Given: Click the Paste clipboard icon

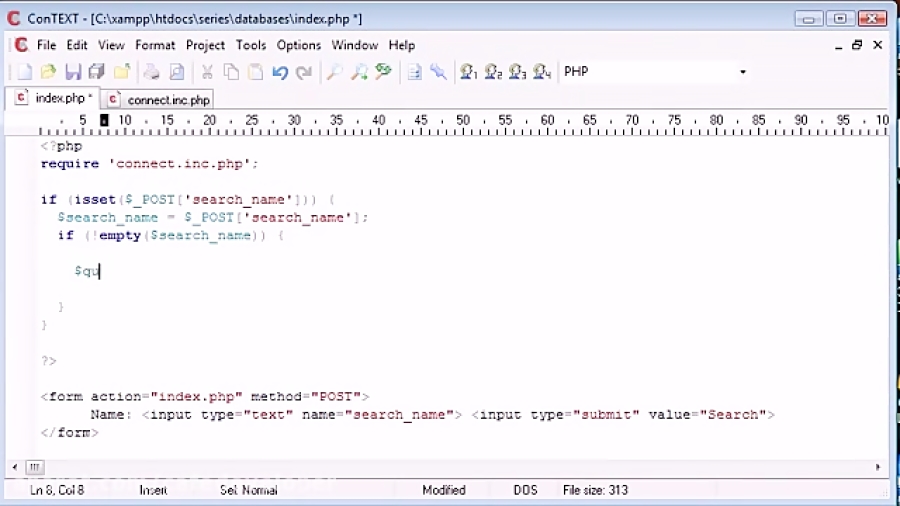Looking at the screenshot, I should [x=255, y=72].
